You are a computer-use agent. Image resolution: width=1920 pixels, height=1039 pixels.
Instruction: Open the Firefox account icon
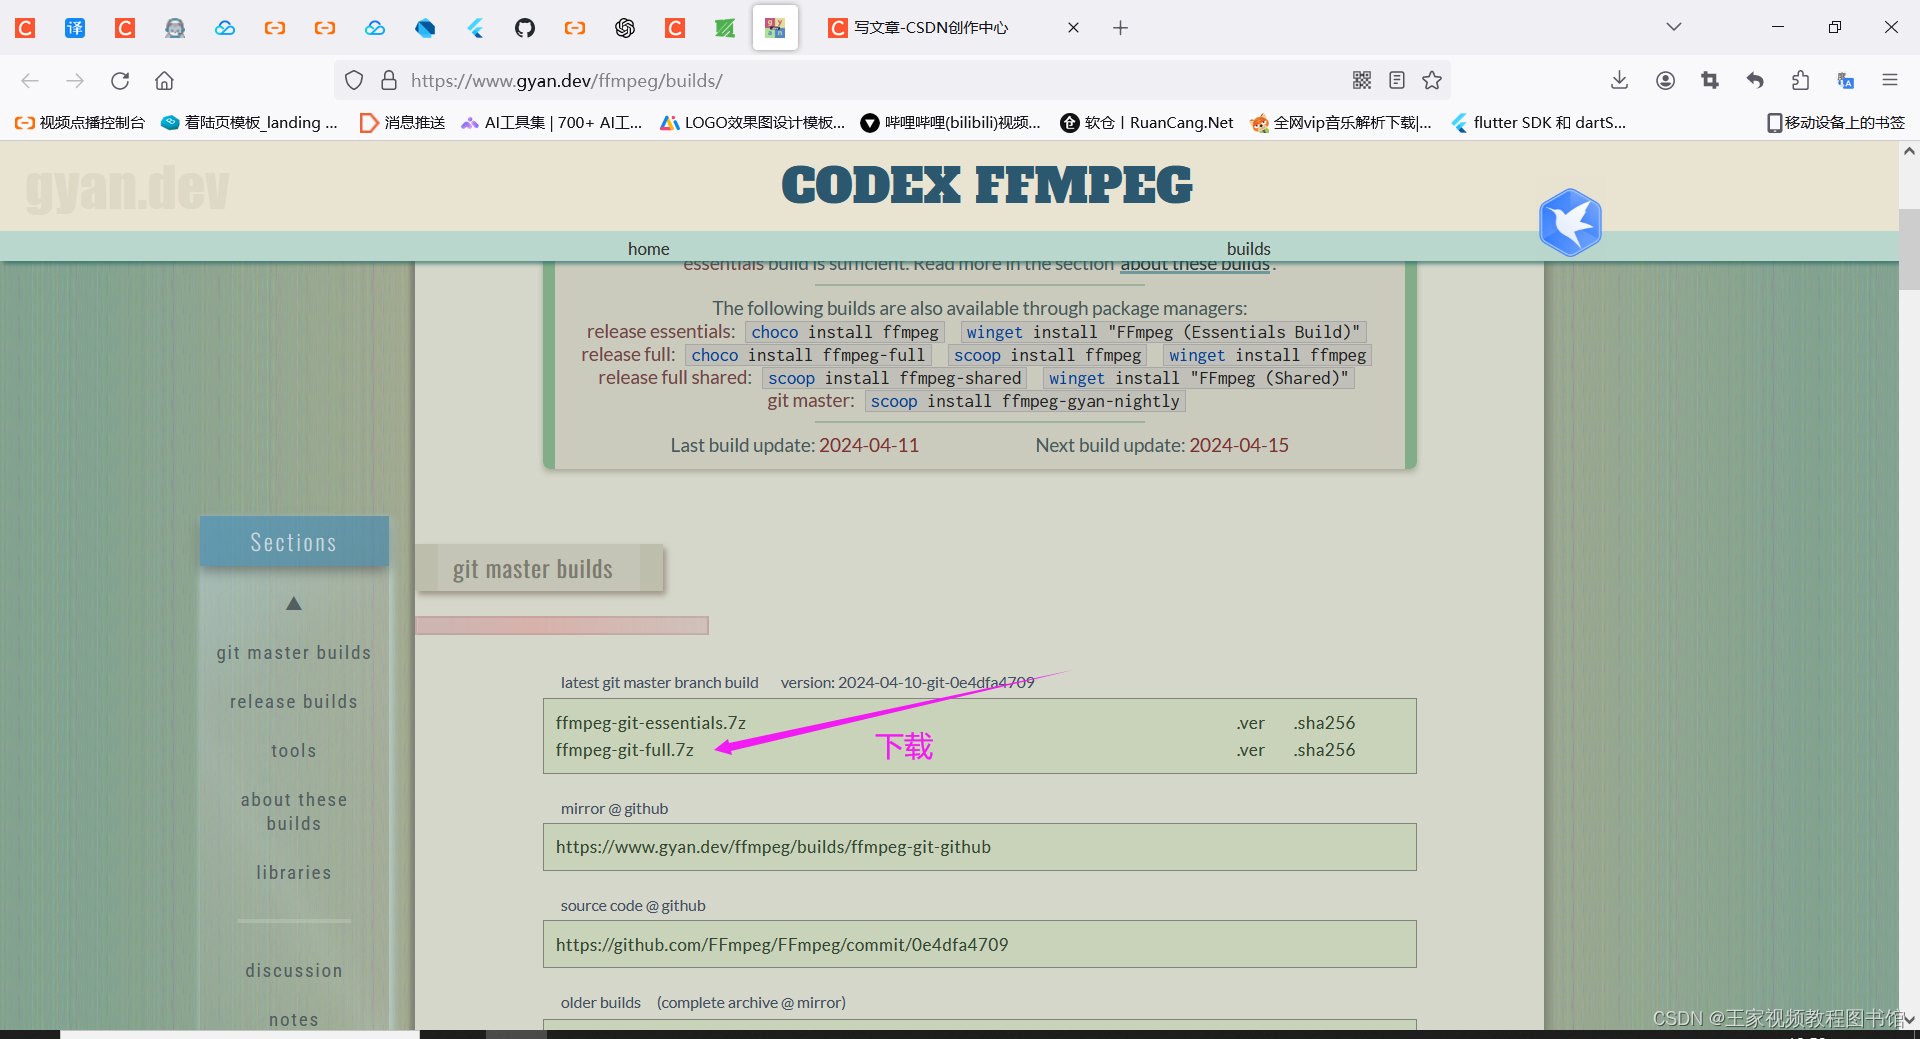coord(1665,80)
